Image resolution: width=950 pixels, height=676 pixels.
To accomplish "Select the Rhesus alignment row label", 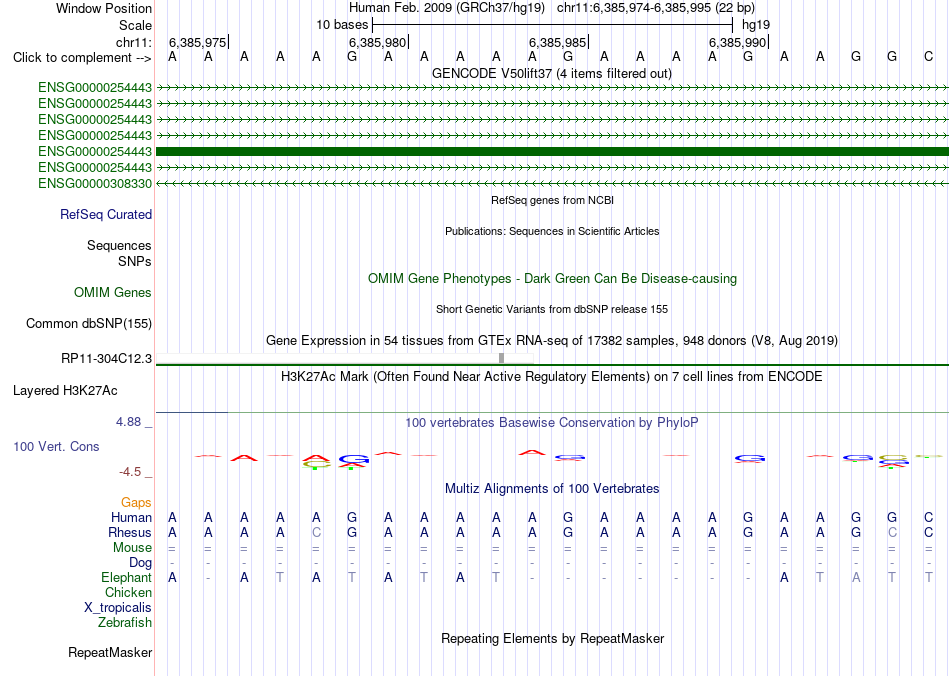I will pyautogui.click(x=130, y=532).
